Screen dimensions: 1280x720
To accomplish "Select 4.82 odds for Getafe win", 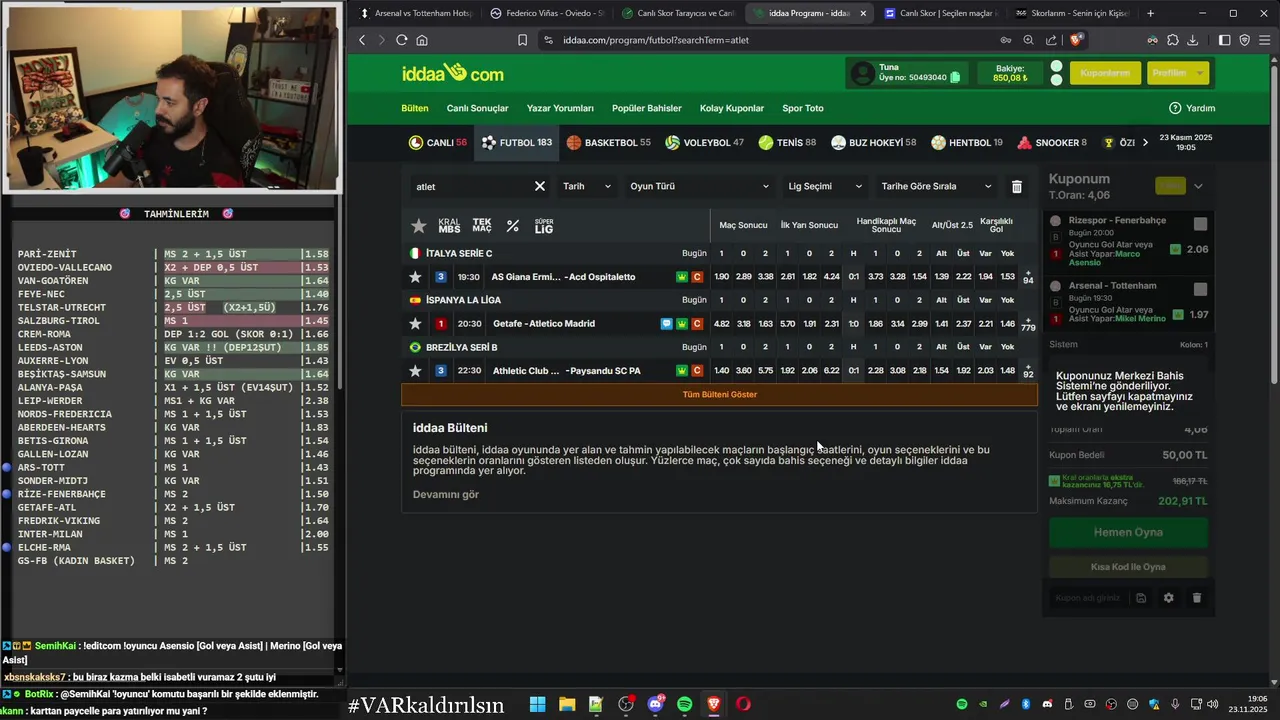I will pyautogui.click(x=721, y=324).
